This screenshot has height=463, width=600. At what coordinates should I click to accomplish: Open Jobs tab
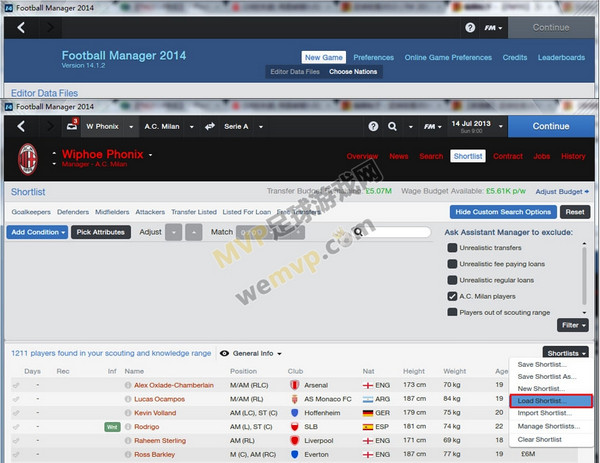coord(541,156)
